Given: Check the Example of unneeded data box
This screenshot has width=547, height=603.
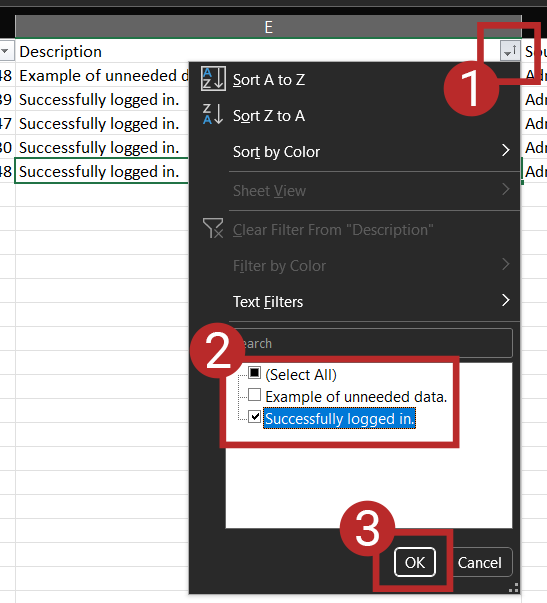Looking at the screenshot, I should coord(255,395).
